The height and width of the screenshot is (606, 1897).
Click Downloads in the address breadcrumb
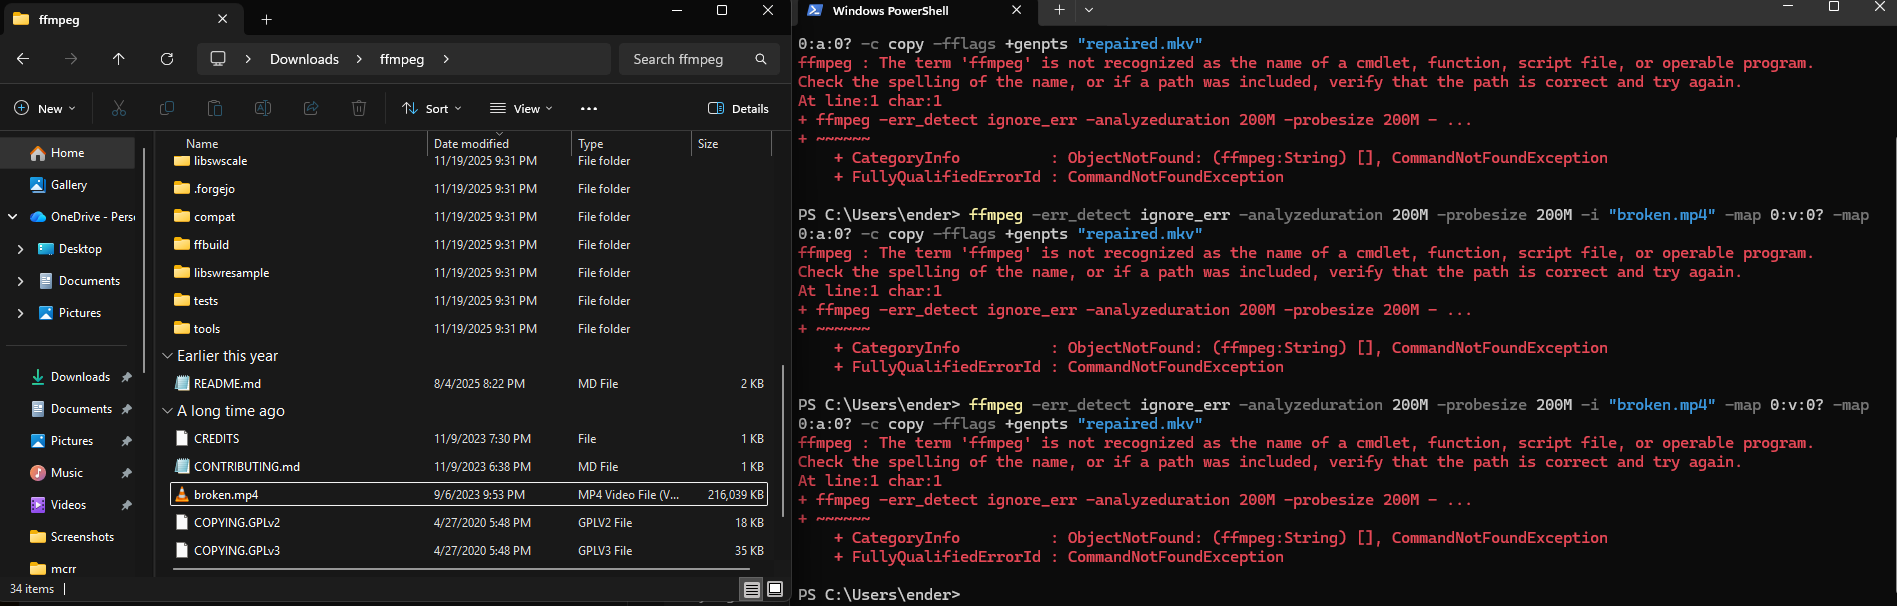(304, 59)
